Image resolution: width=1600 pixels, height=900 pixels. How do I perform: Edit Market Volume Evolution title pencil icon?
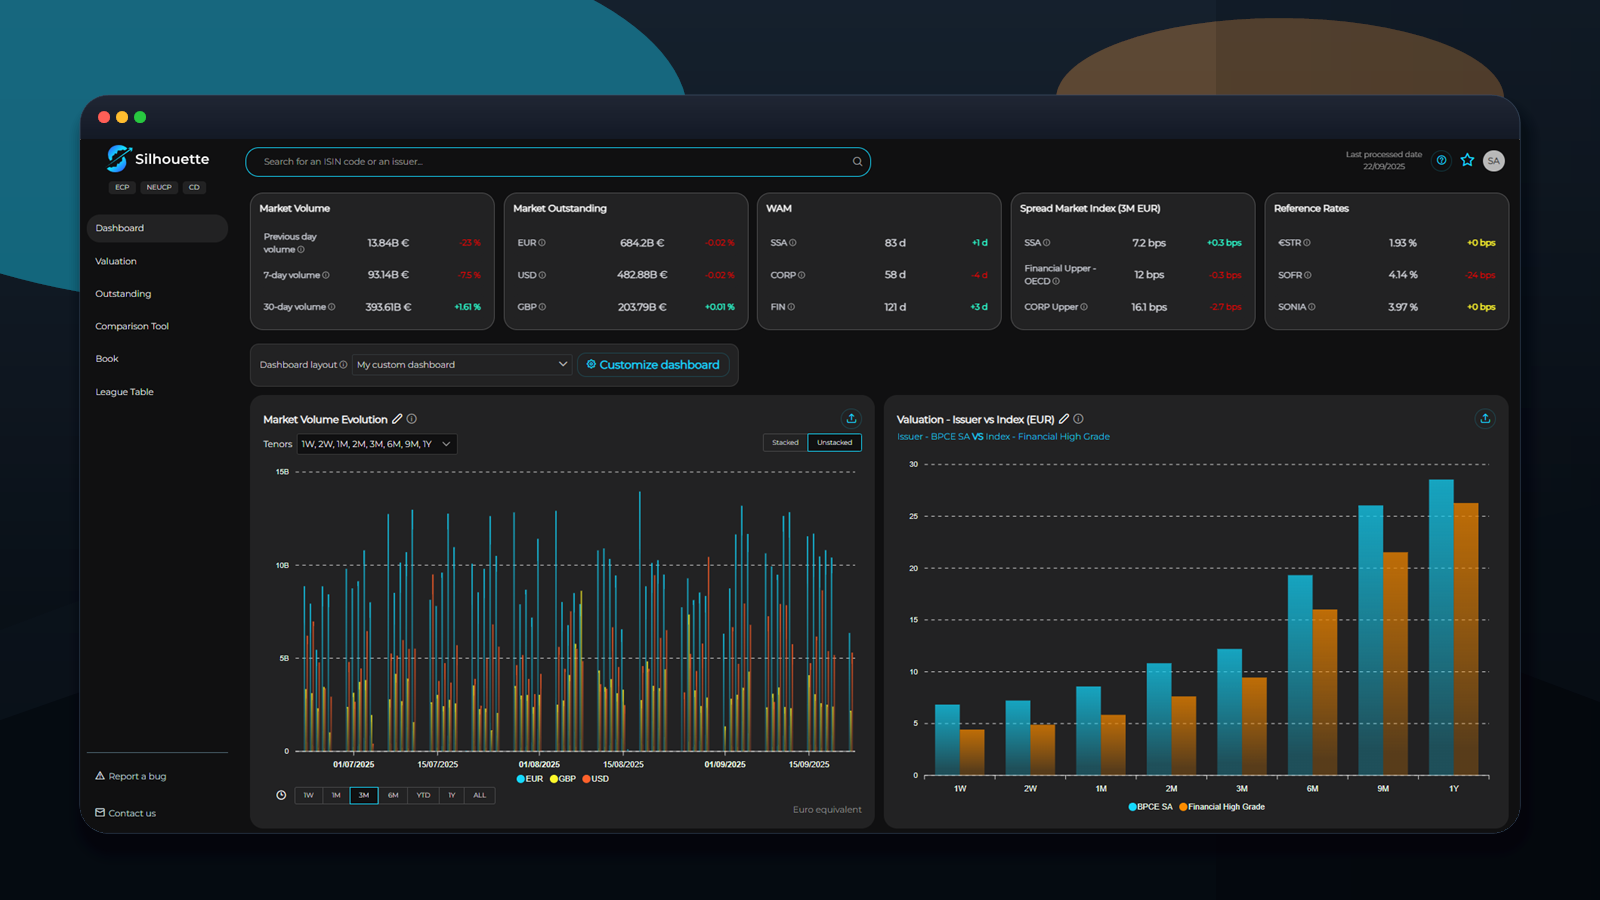tap(397, 419)
